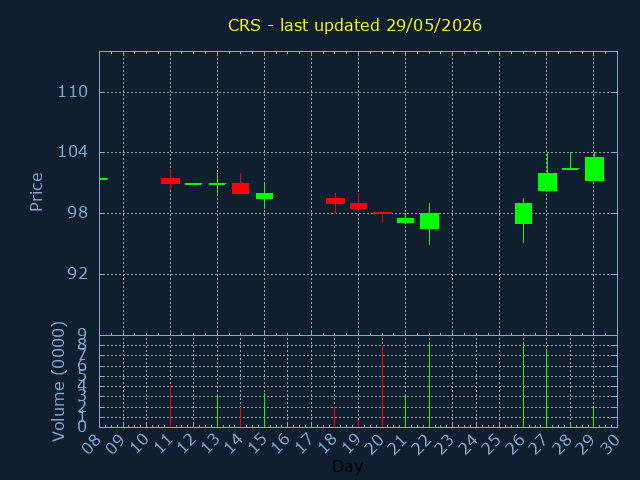Click the chart title CRS last updated 29/05/2026
This screenshot has width=640, height=480.
pos(355,25)
